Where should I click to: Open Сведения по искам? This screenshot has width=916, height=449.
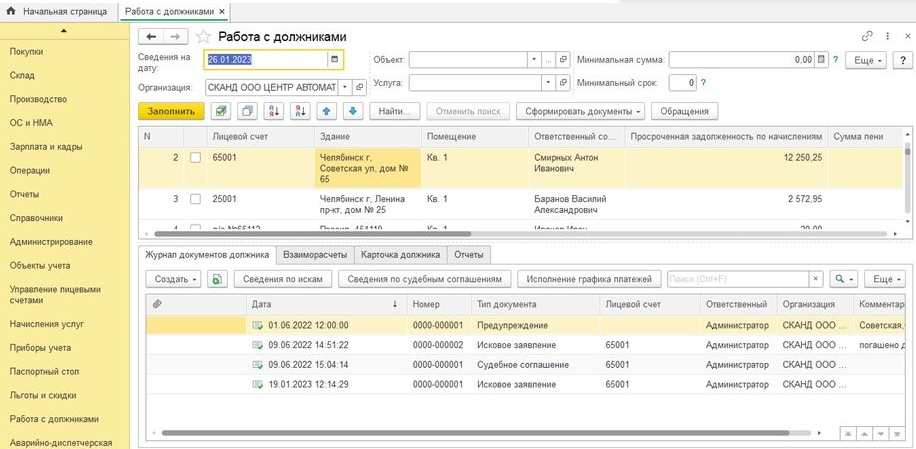283,279
